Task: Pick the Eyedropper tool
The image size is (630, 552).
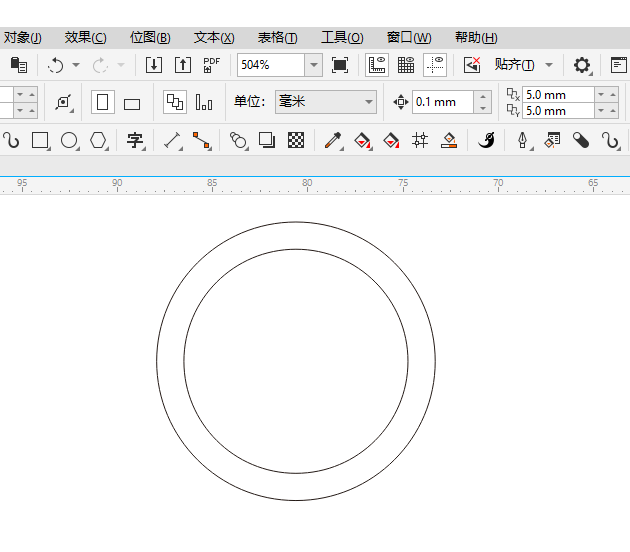Action: pos(333,140)
